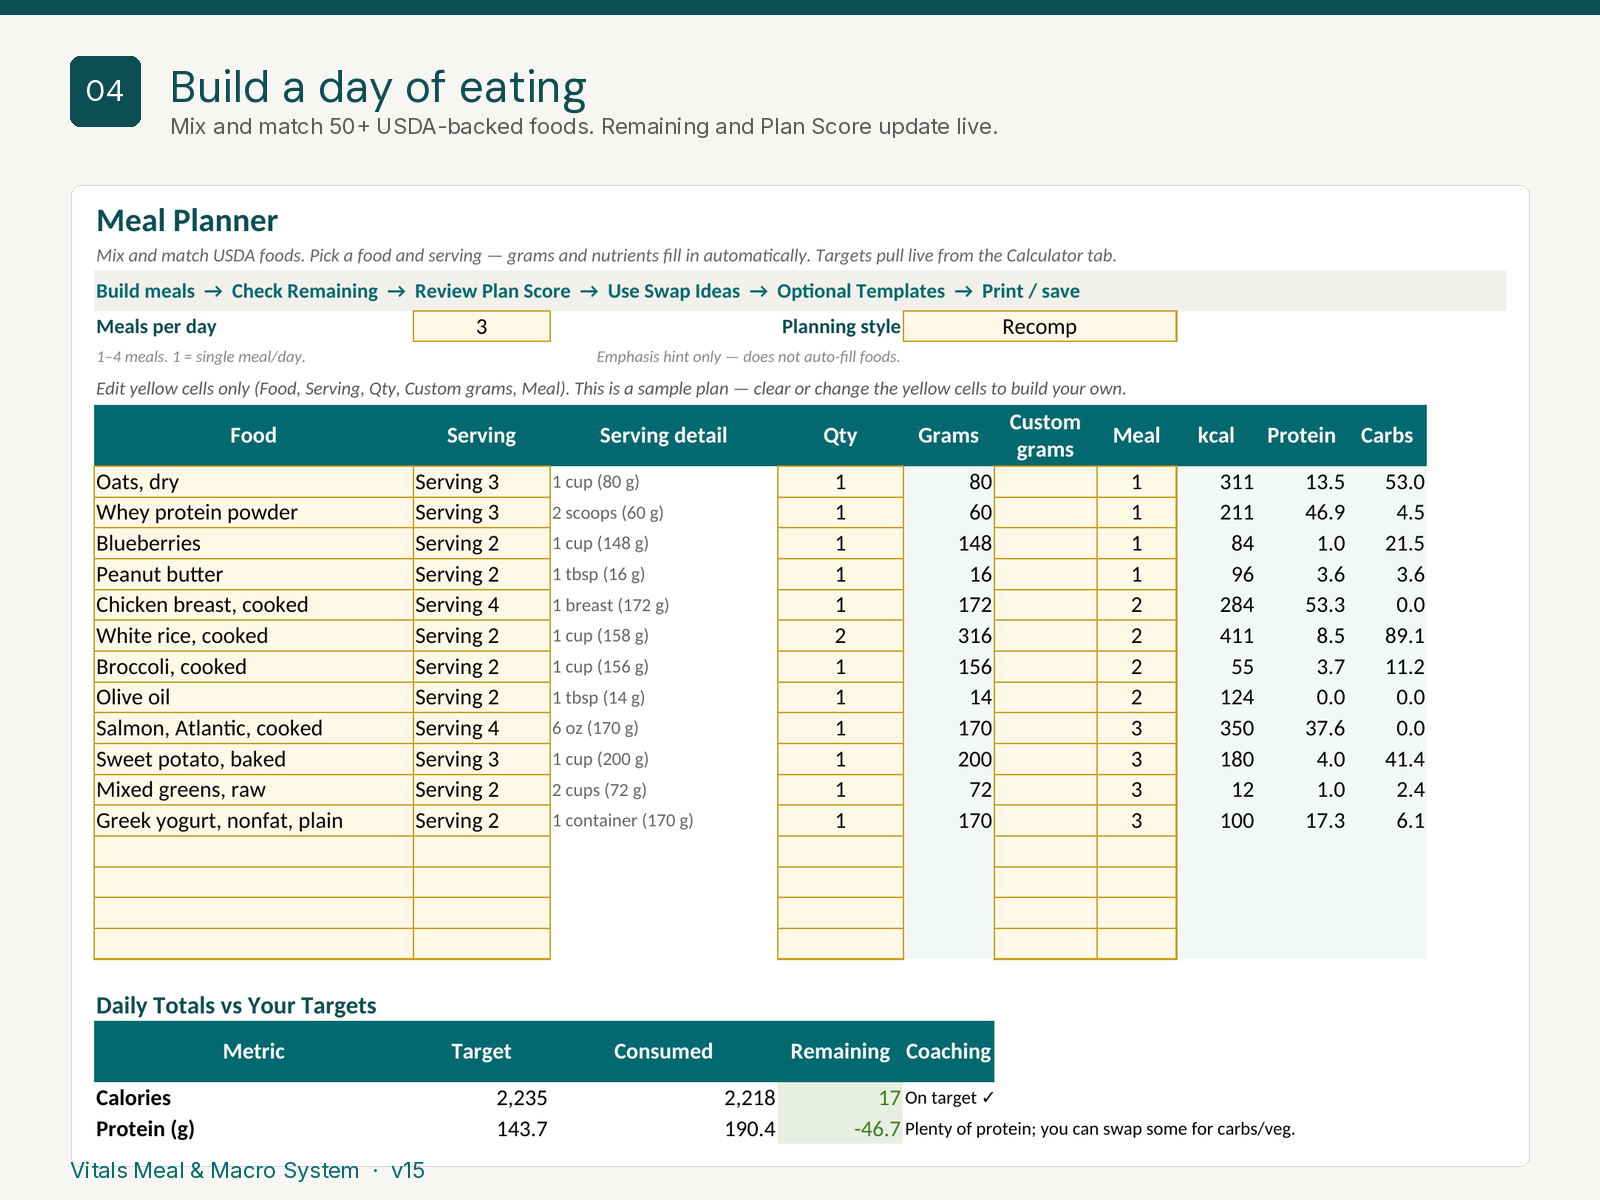Screen dimensions: 1600x1200
Task: Select the Greek yogurt, nonfat, plain cell
Action: 254,821
